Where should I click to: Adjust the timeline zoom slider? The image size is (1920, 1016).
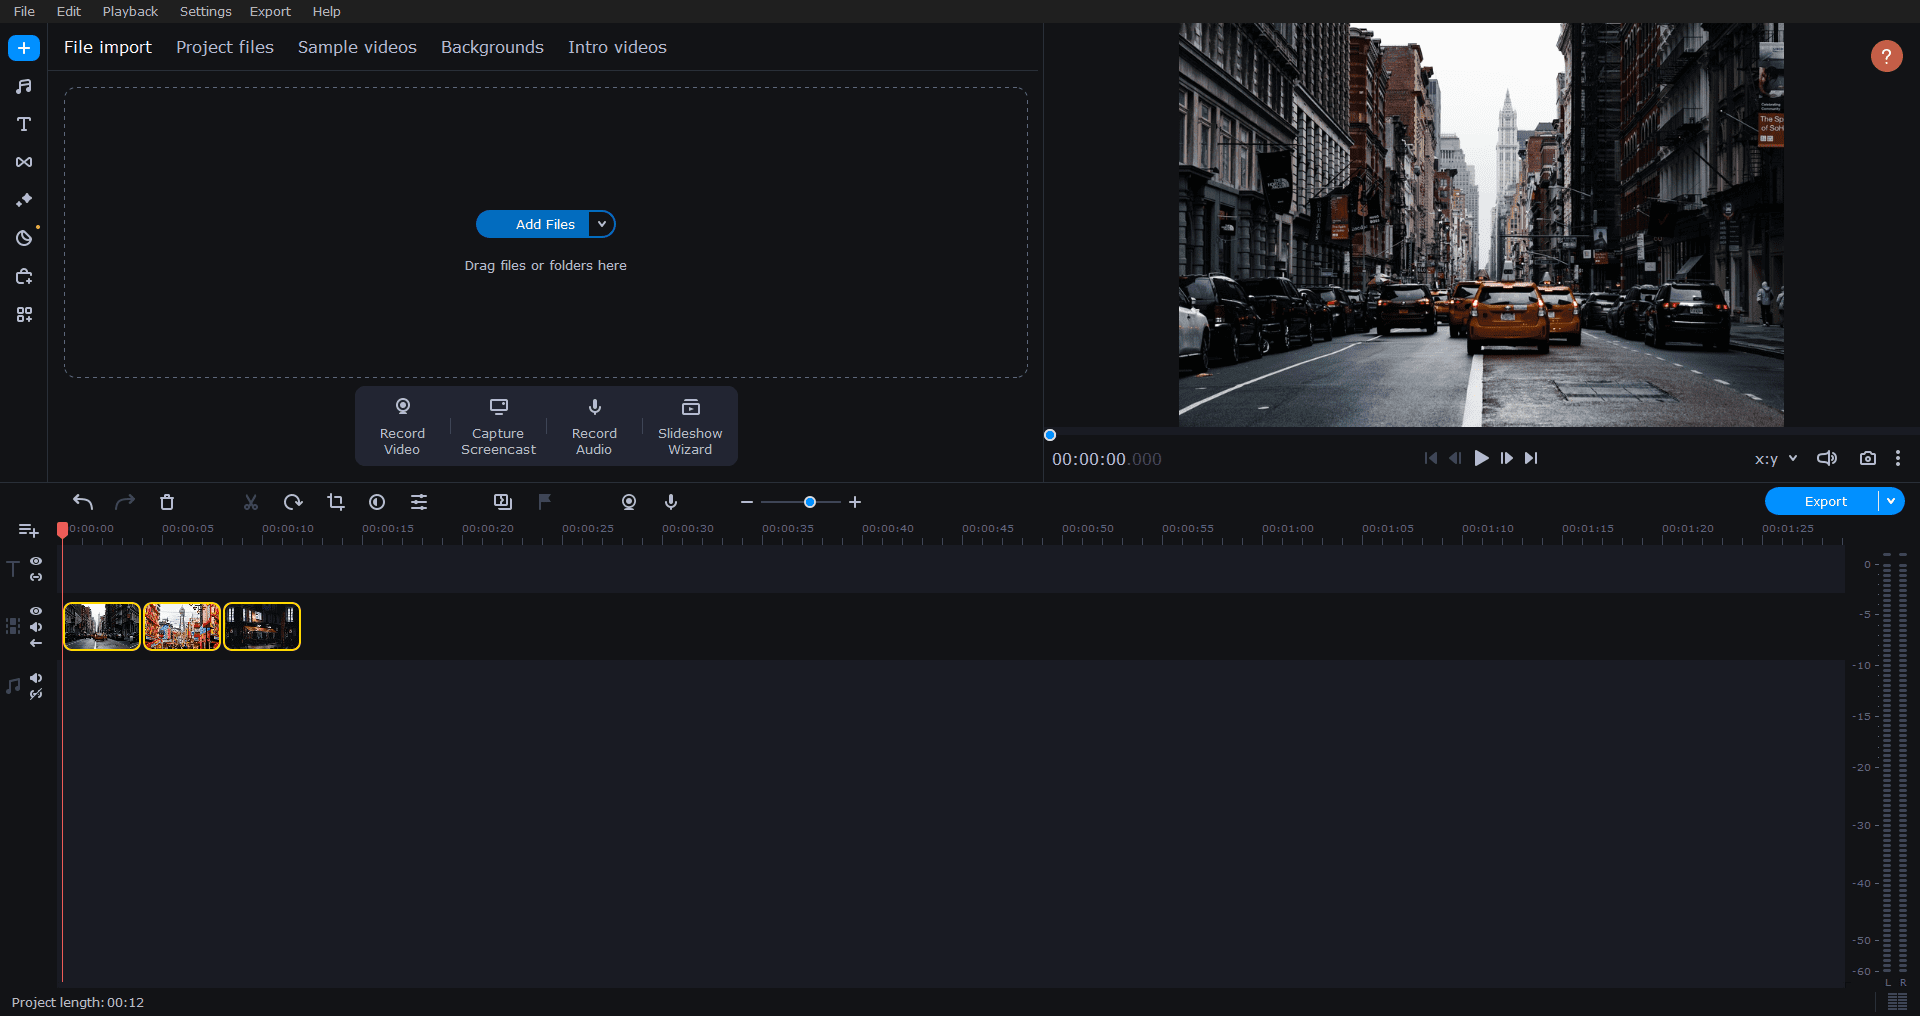(809, 502)
